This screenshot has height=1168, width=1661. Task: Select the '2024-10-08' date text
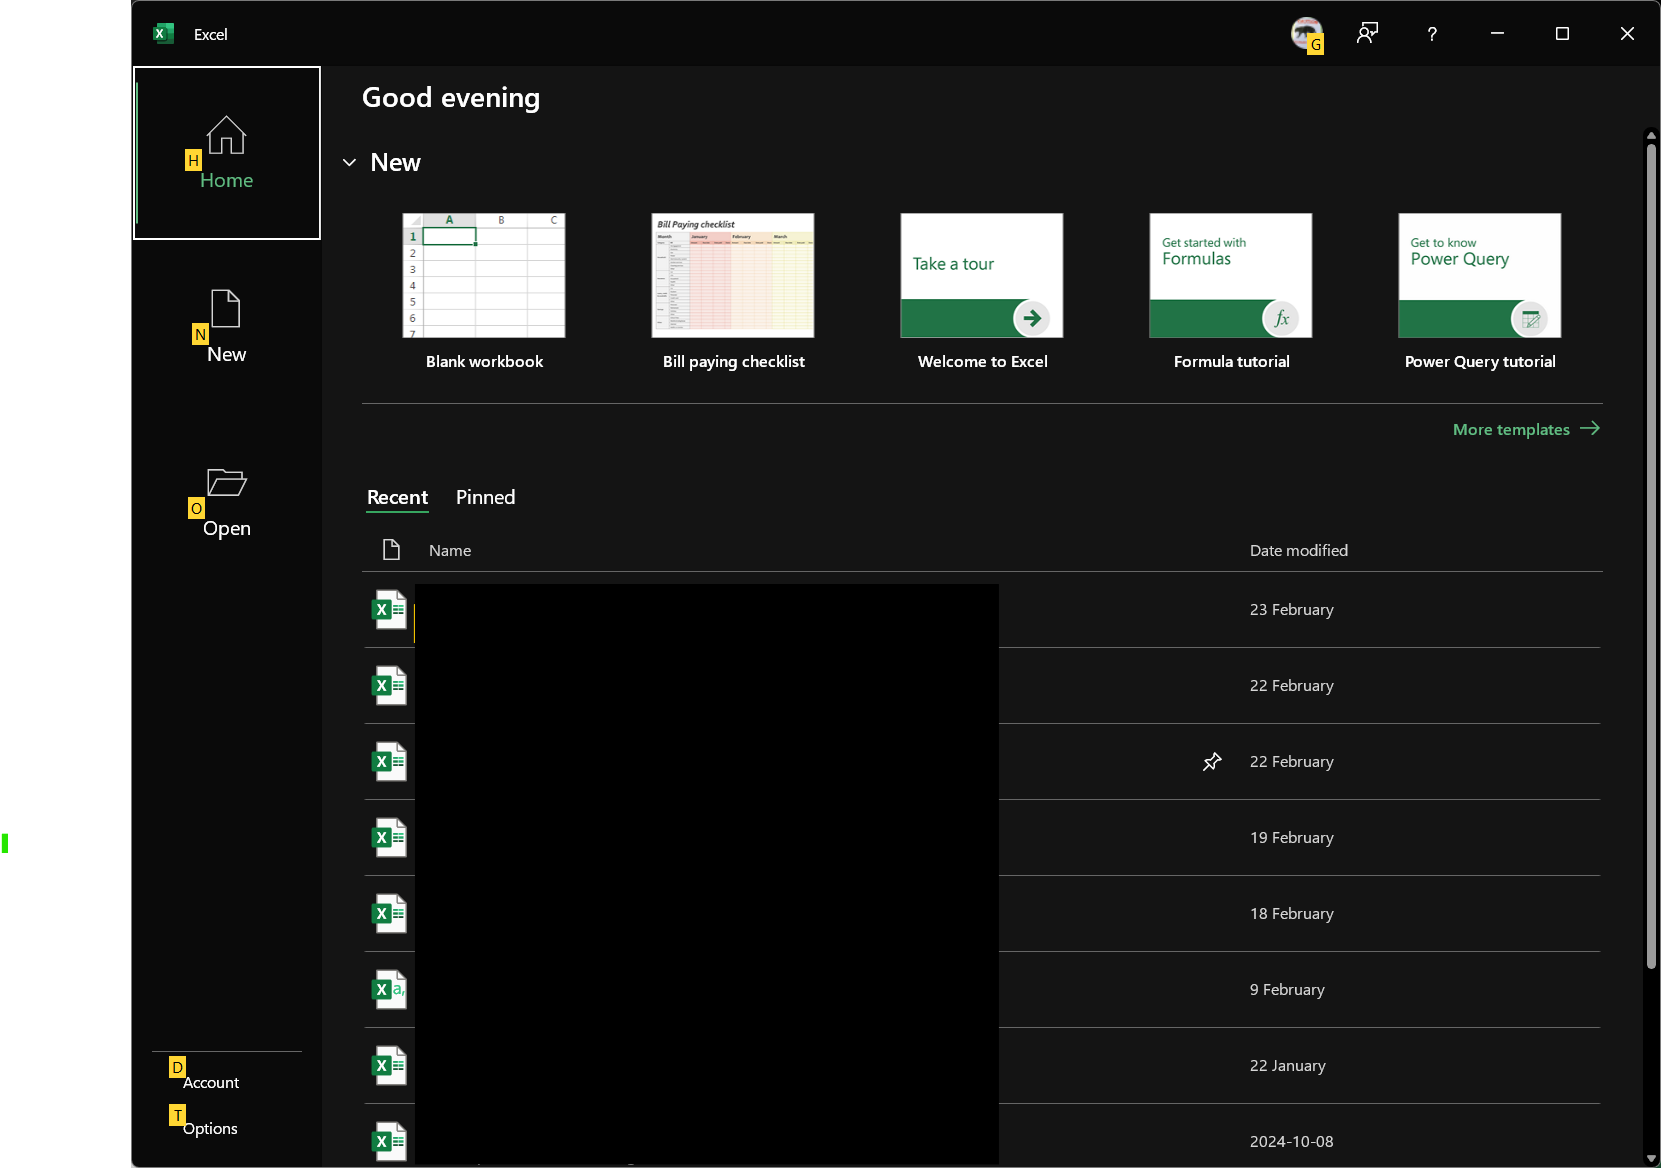(x=1291, y=1142)
